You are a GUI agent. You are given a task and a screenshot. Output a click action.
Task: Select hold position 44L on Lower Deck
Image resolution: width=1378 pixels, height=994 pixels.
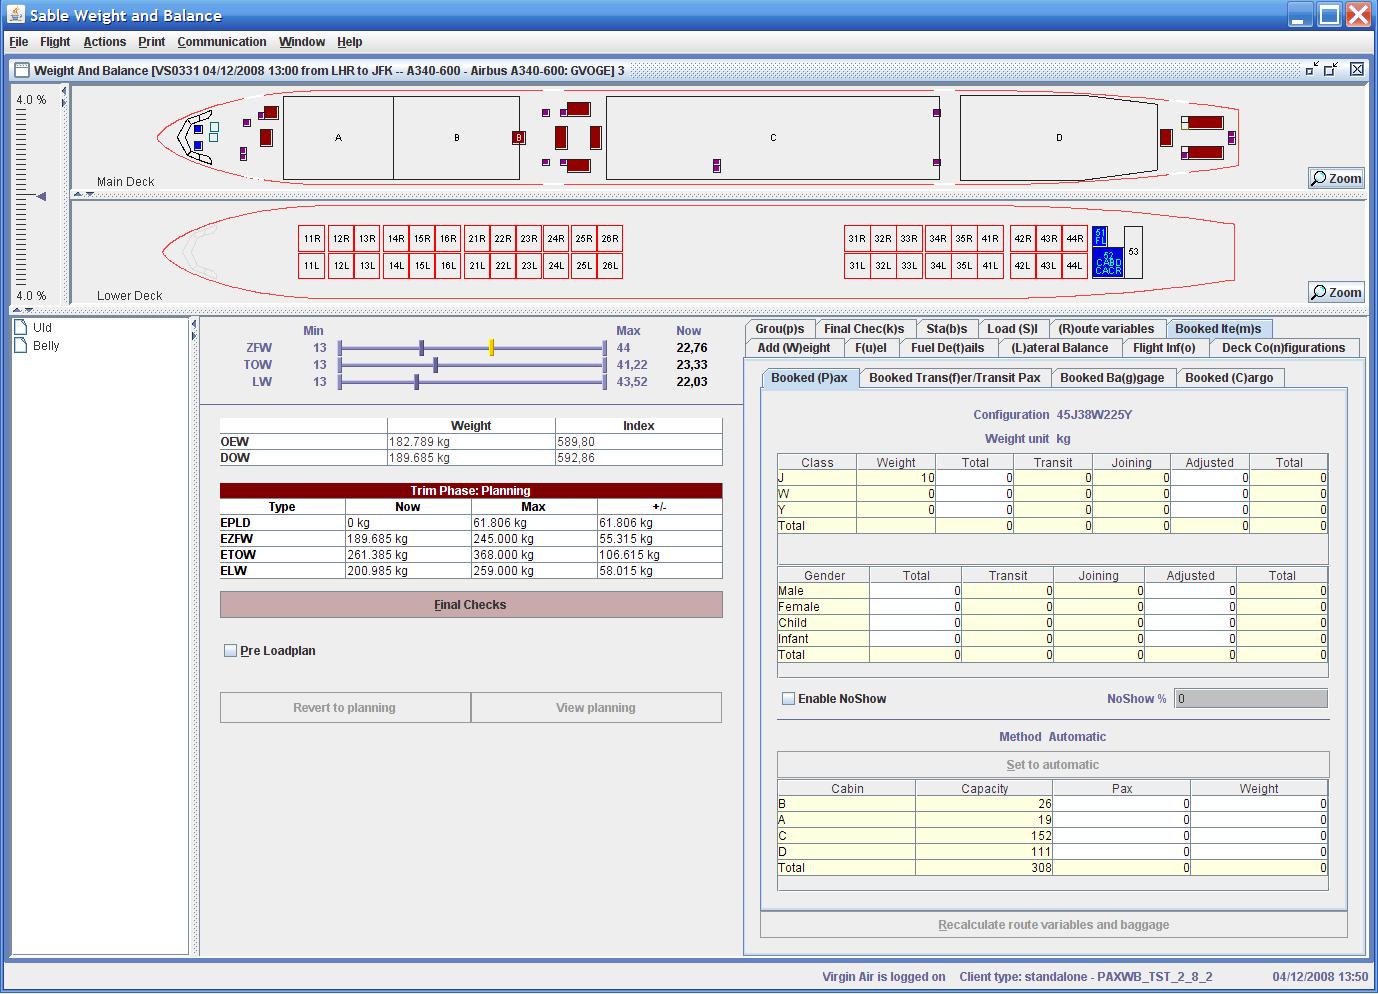point(1075,266)
